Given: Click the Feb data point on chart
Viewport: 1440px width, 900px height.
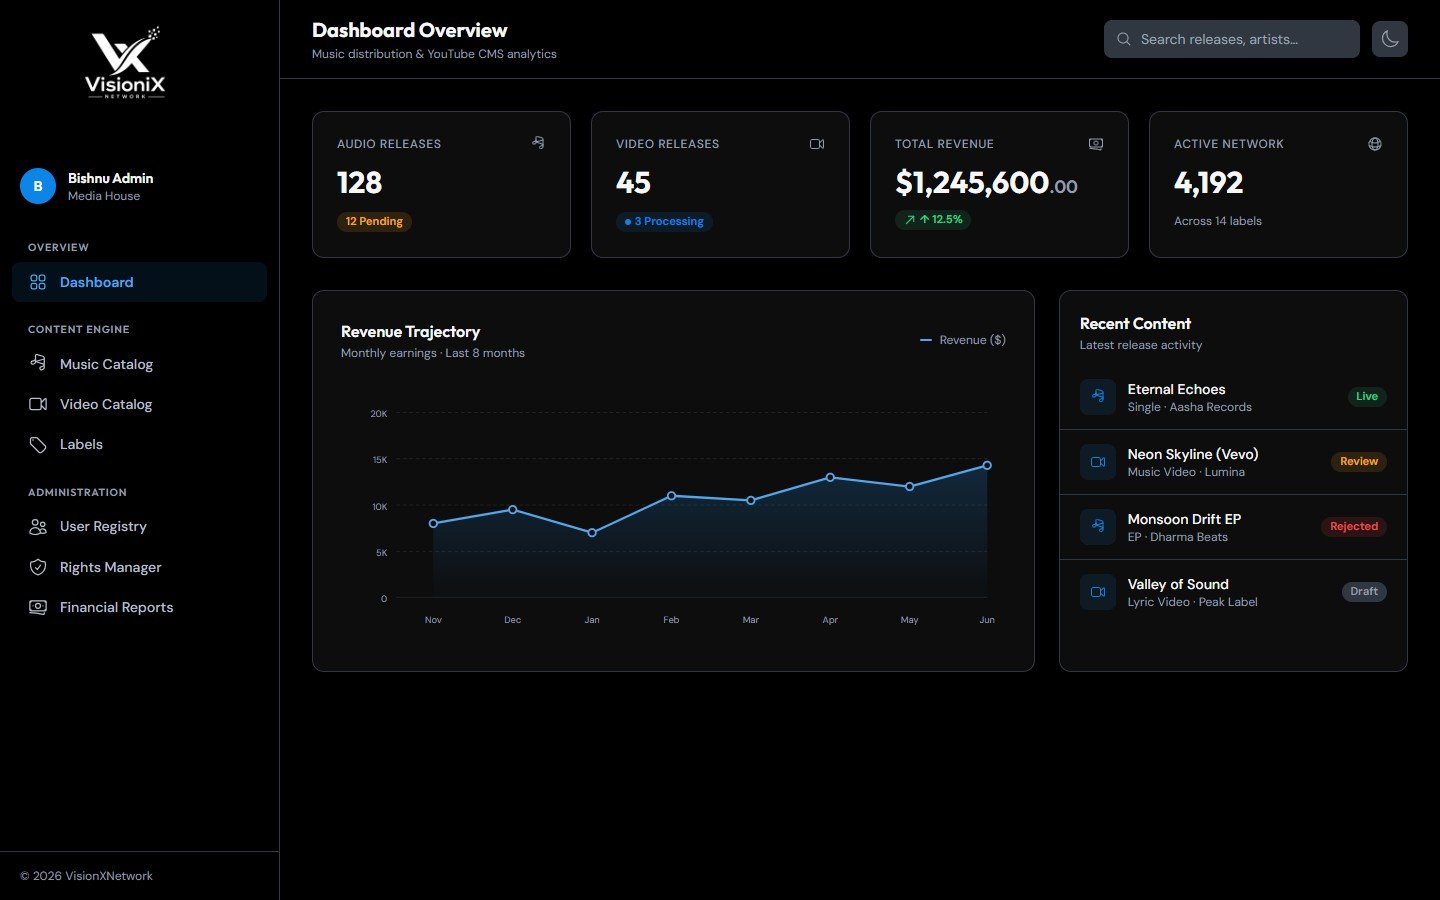Looking at the screenshot, I should click(671, 496).
